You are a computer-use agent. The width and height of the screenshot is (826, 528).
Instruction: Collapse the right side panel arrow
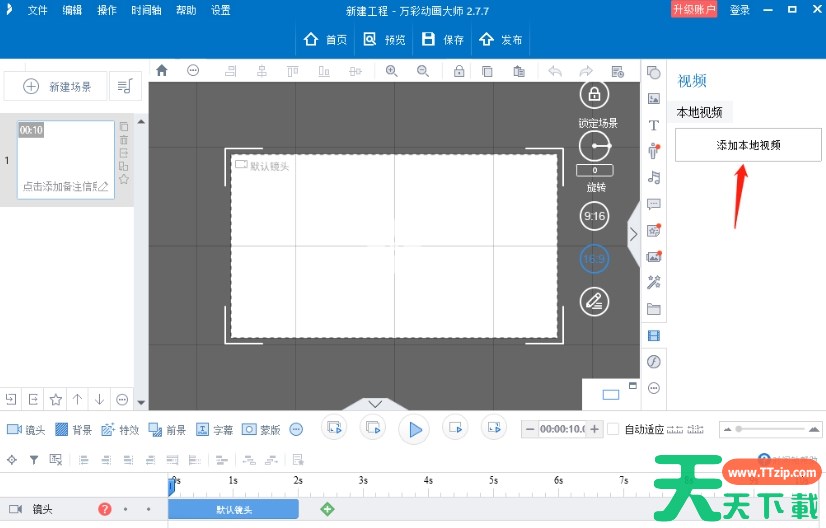click(x=633, y=233)
